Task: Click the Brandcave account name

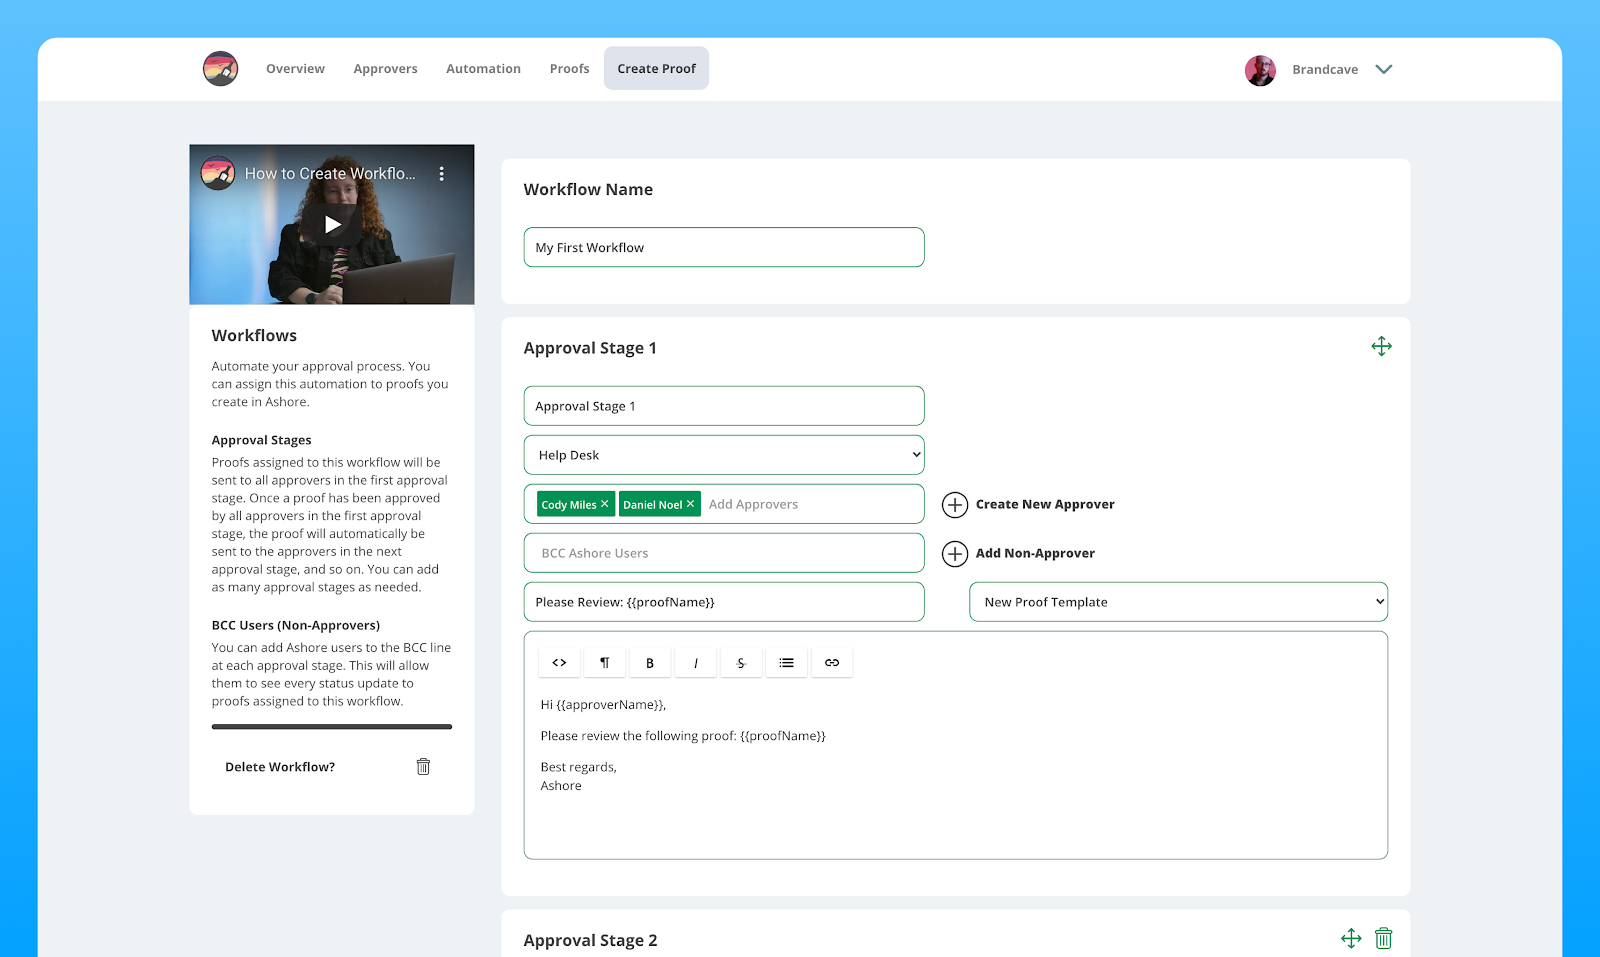Action: click(1325, 70)
